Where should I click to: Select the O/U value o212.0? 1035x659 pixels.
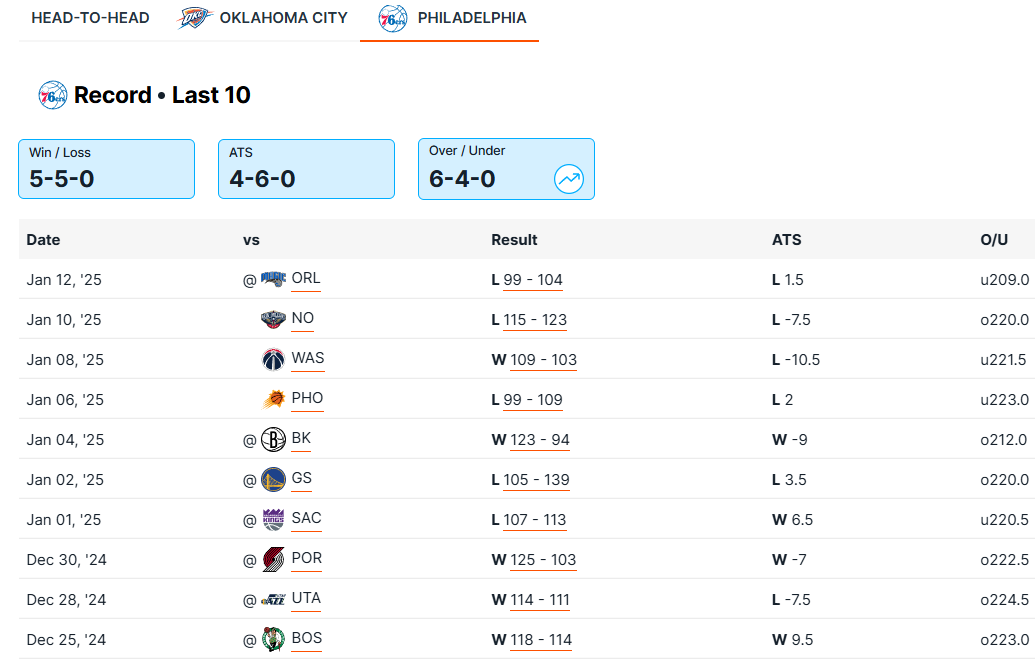point(1004,440)
